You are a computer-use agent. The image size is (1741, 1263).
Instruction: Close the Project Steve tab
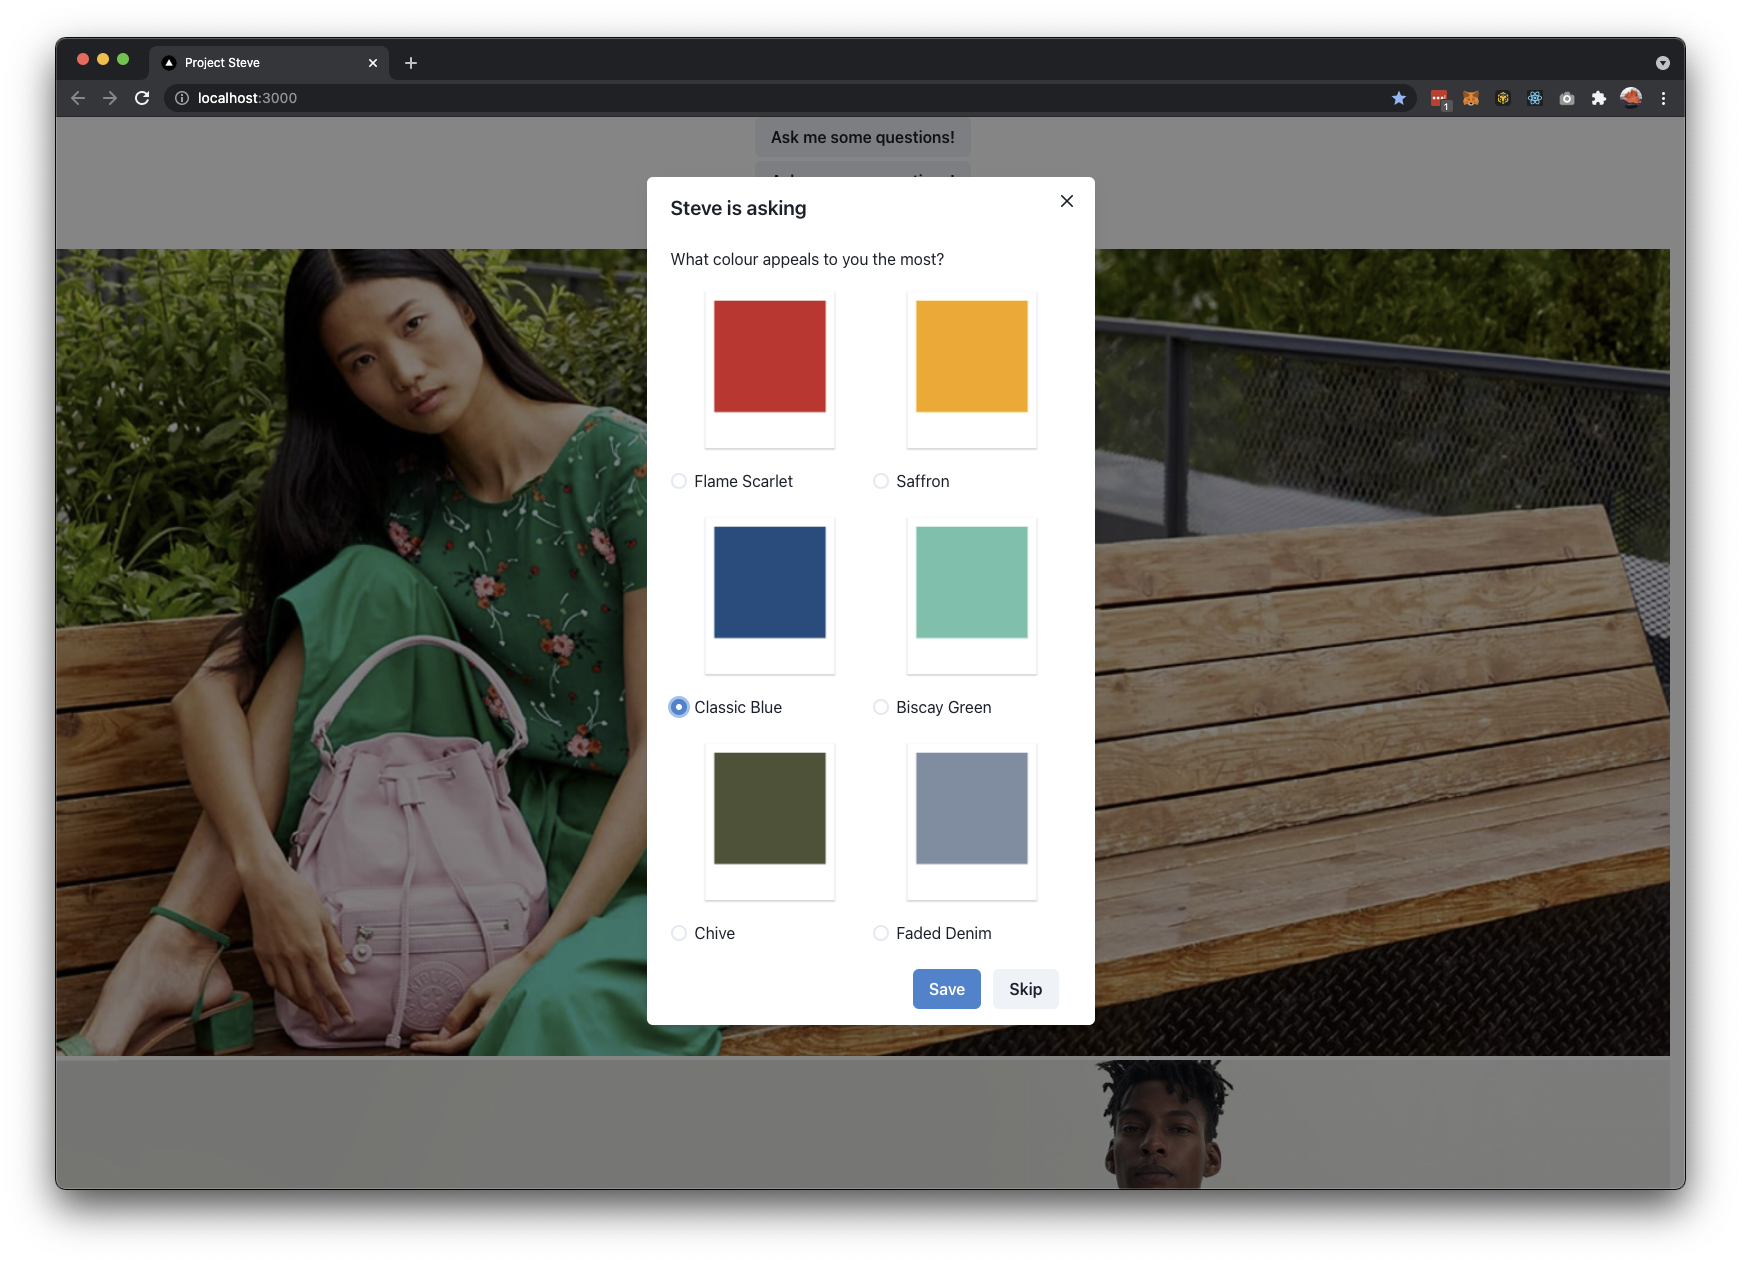pyautogui.click(x=373, y=63)
